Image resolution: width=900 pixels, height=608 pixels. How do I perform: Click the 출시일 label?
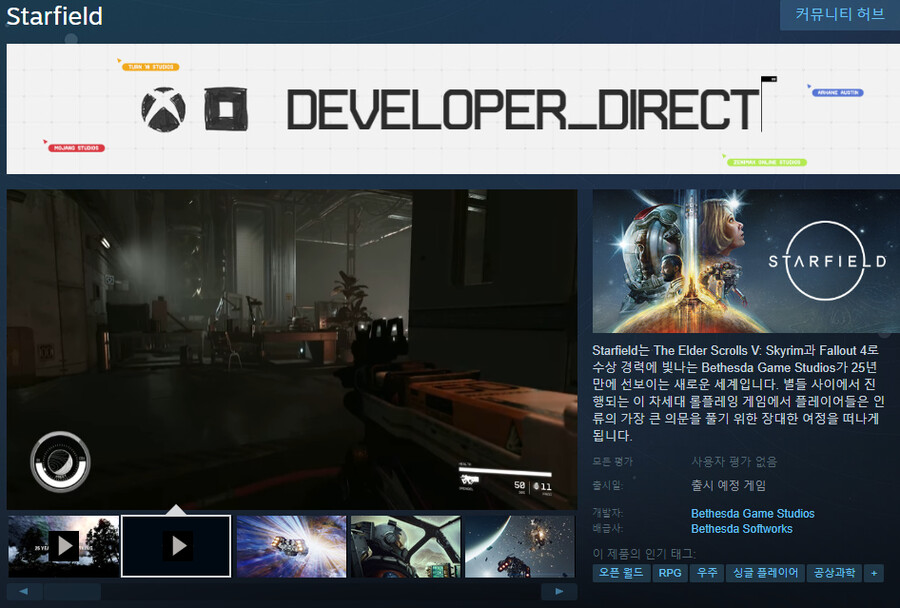click(x=608, y=485)
